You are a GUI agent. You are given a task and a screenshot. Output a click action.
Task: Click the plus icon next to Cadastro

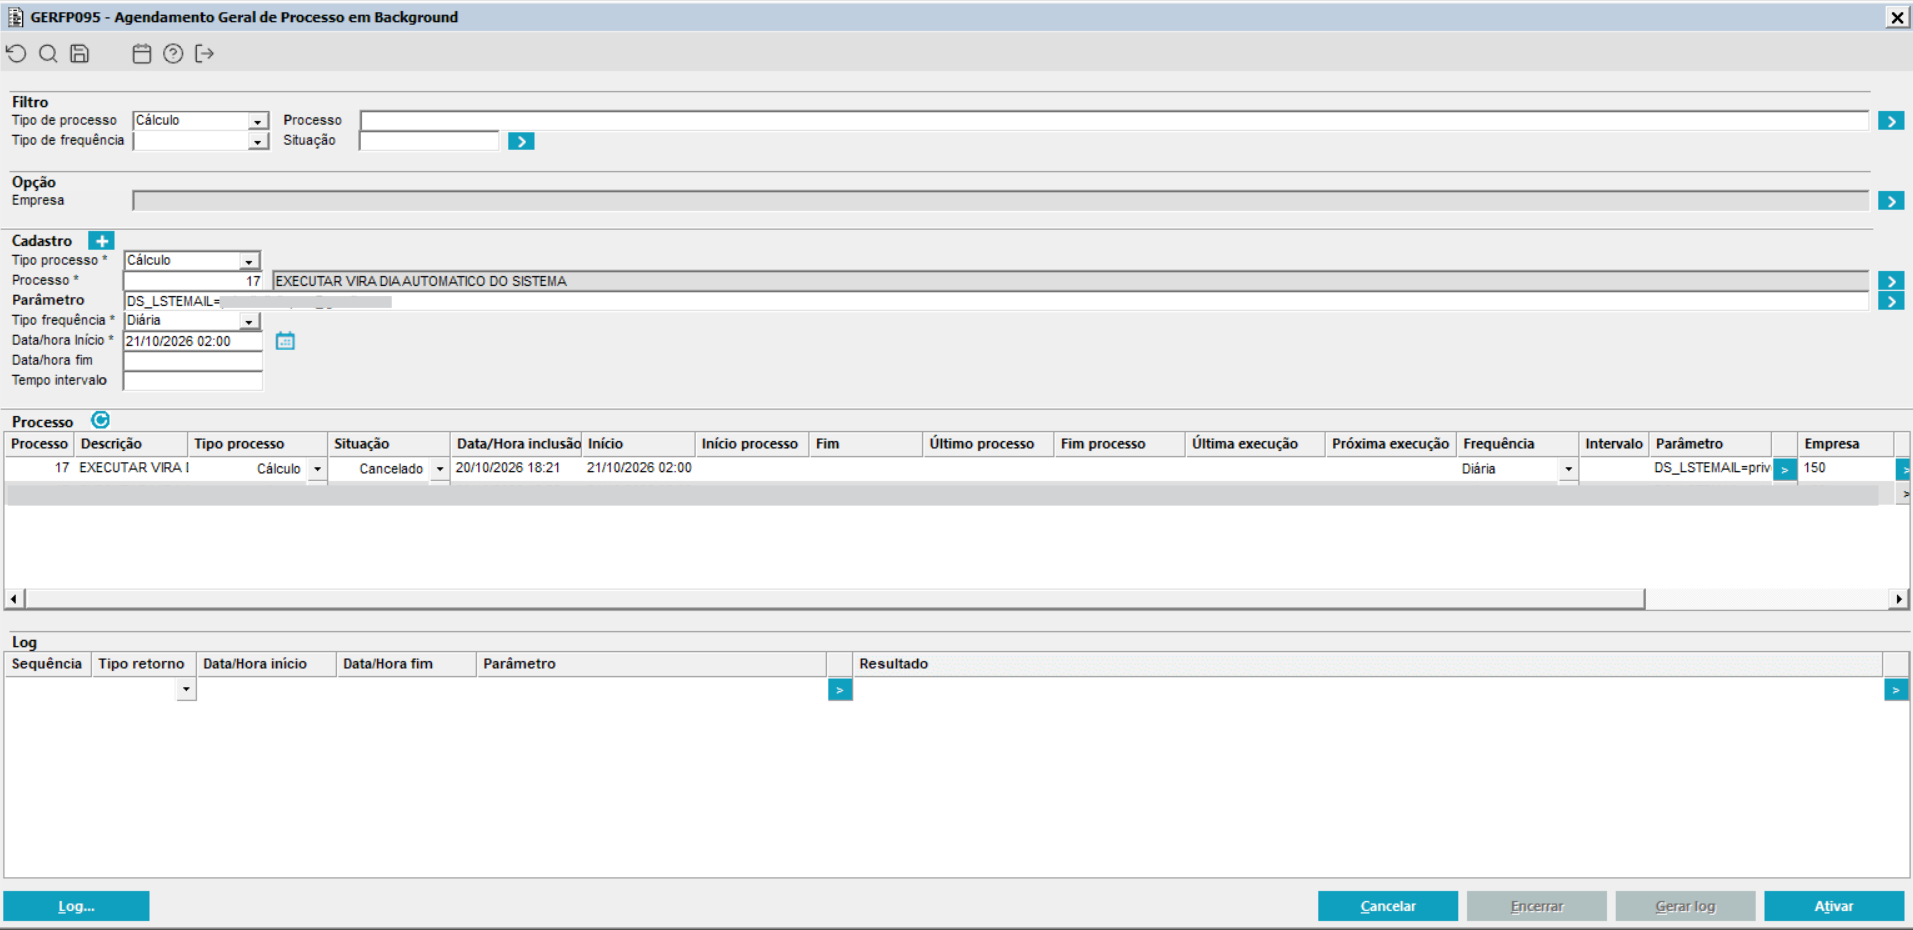[101, 241]
